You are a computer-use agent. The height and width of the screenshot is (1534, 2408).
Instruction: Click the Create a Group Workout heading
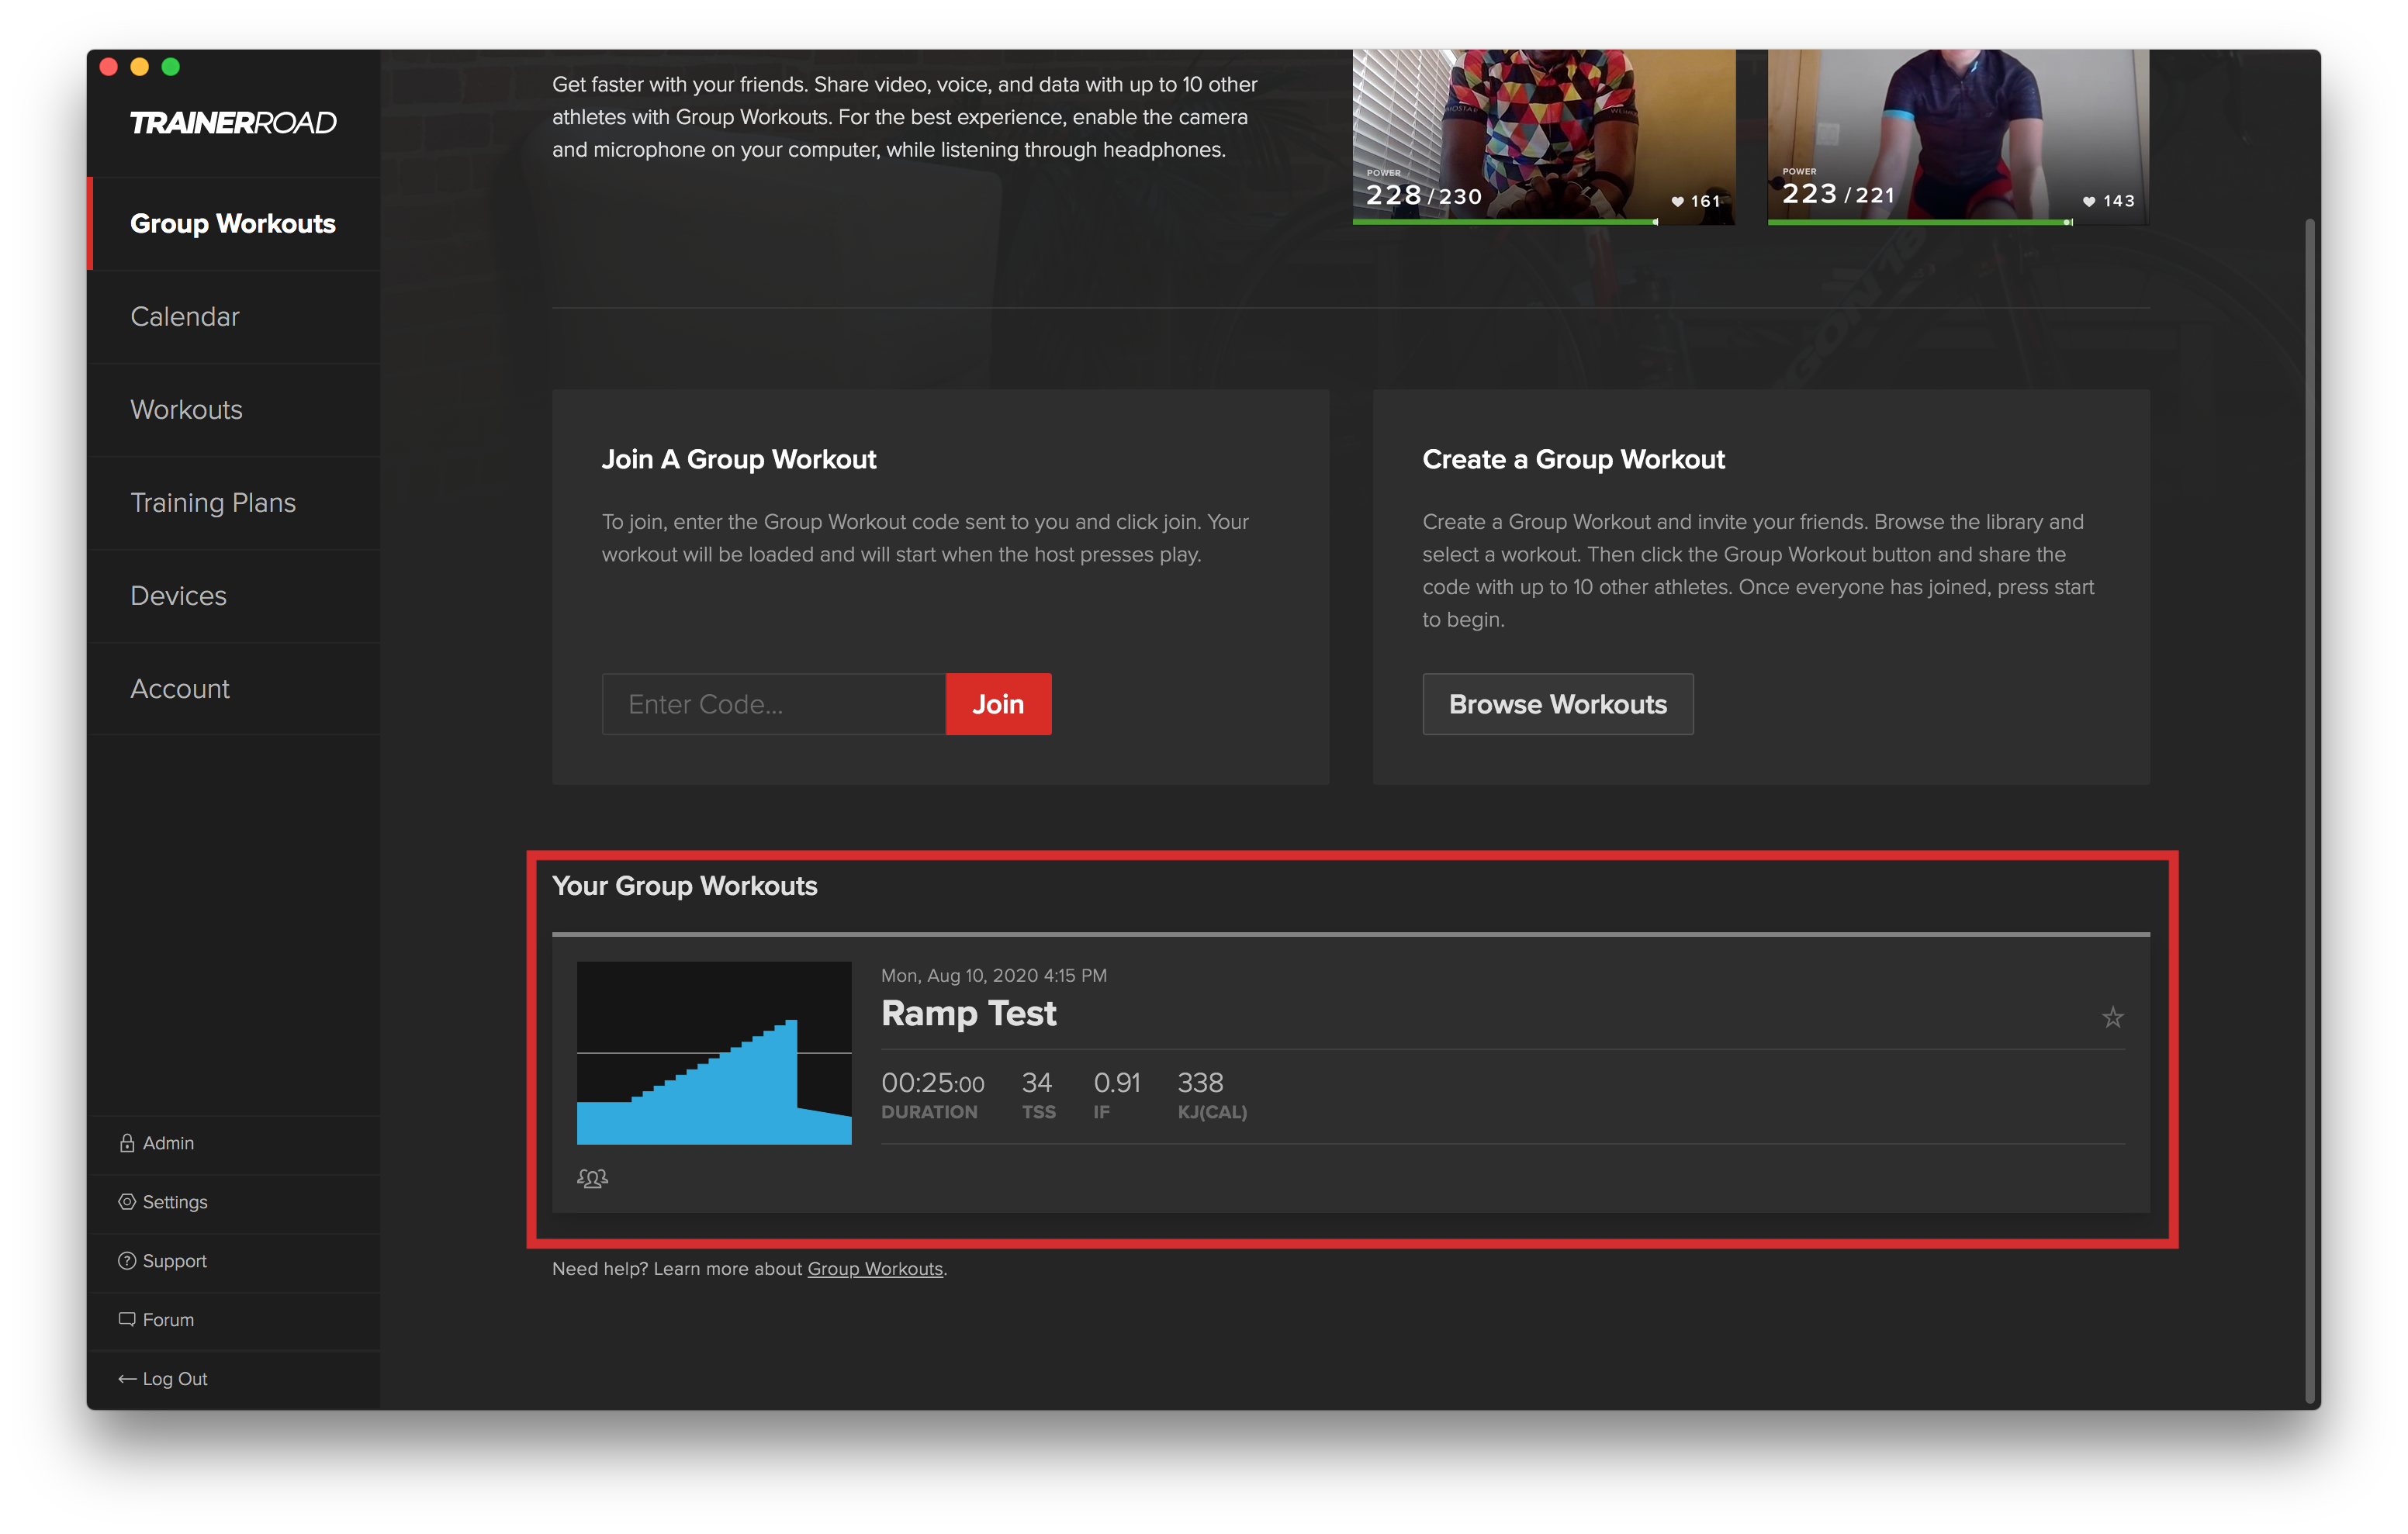1574,460
